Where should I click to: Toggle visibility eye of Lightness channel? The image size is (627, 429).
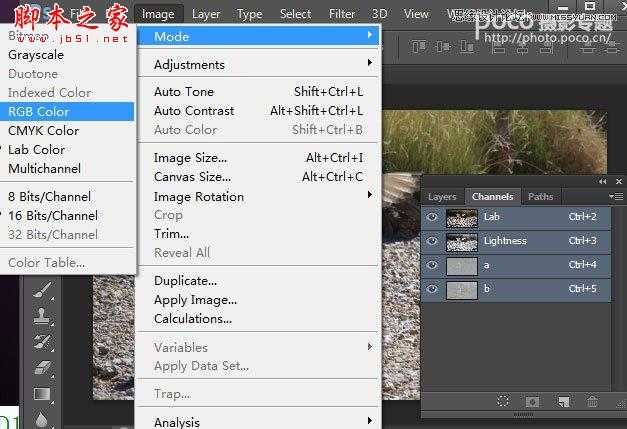(x=432, y=241)
